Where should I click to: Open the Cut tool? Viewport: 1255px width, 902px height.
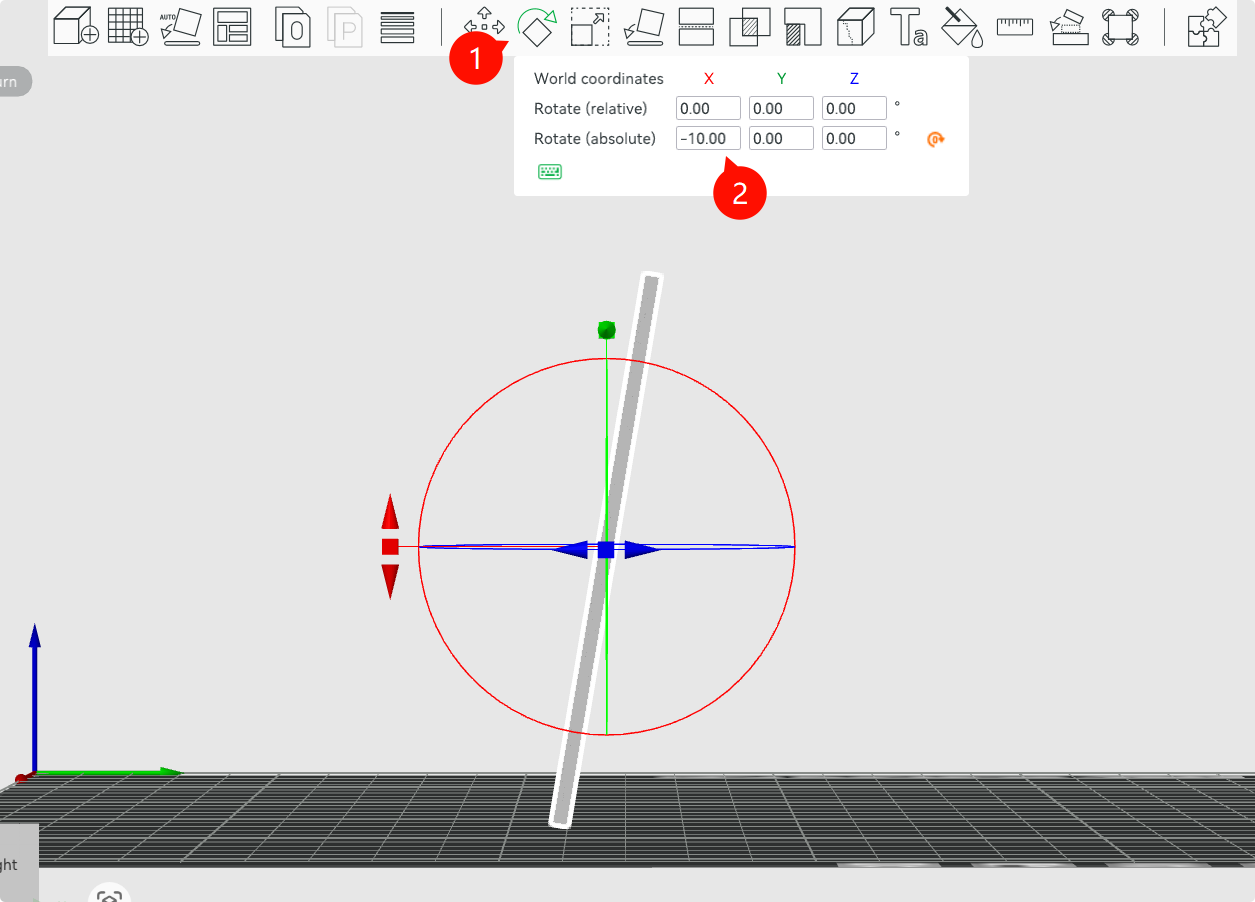[x=696, y=27]
